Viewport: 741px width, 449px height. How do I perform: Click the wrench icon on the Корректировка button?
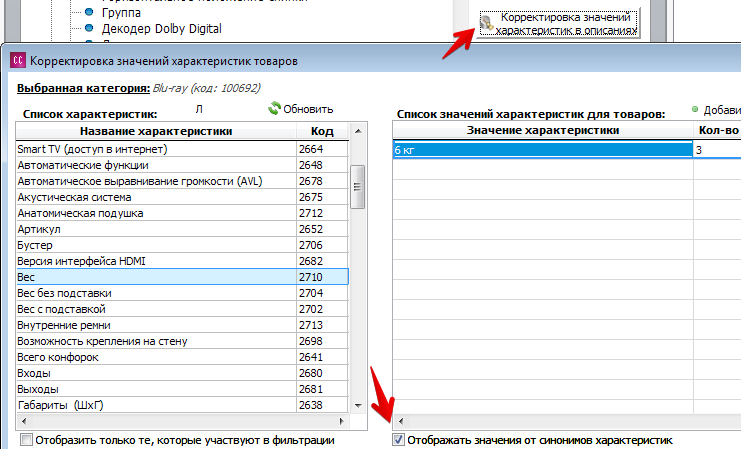point(487,24)
